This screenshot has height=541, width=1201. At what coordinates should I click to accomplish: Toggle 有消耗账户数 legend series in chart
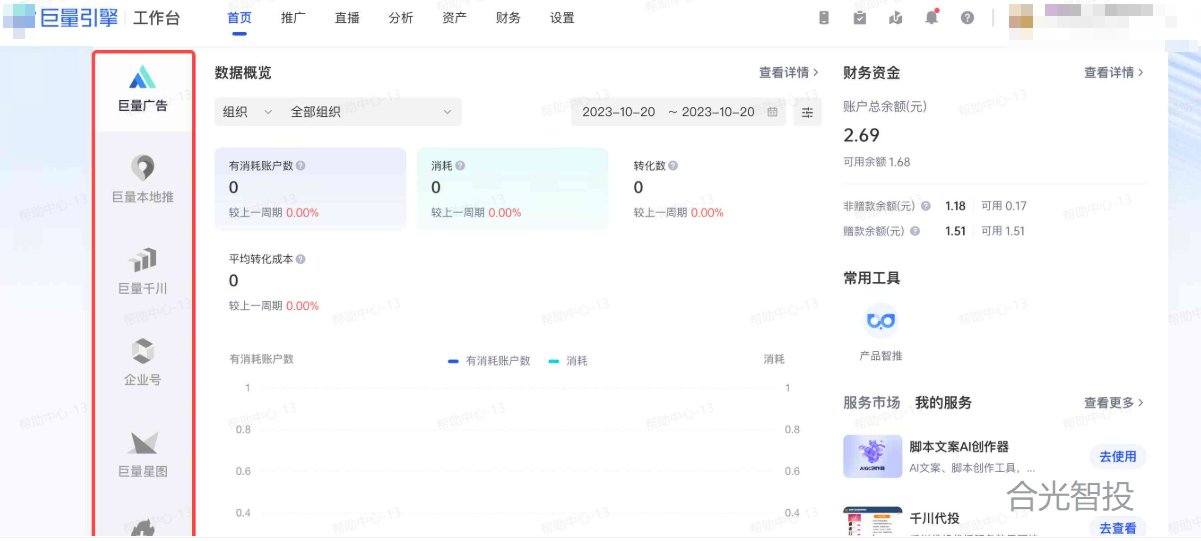[489, 361]
